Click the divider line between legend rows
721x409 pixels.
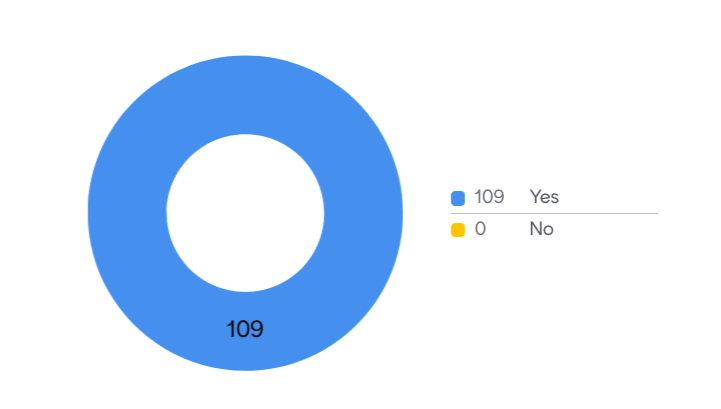(554, 213)
